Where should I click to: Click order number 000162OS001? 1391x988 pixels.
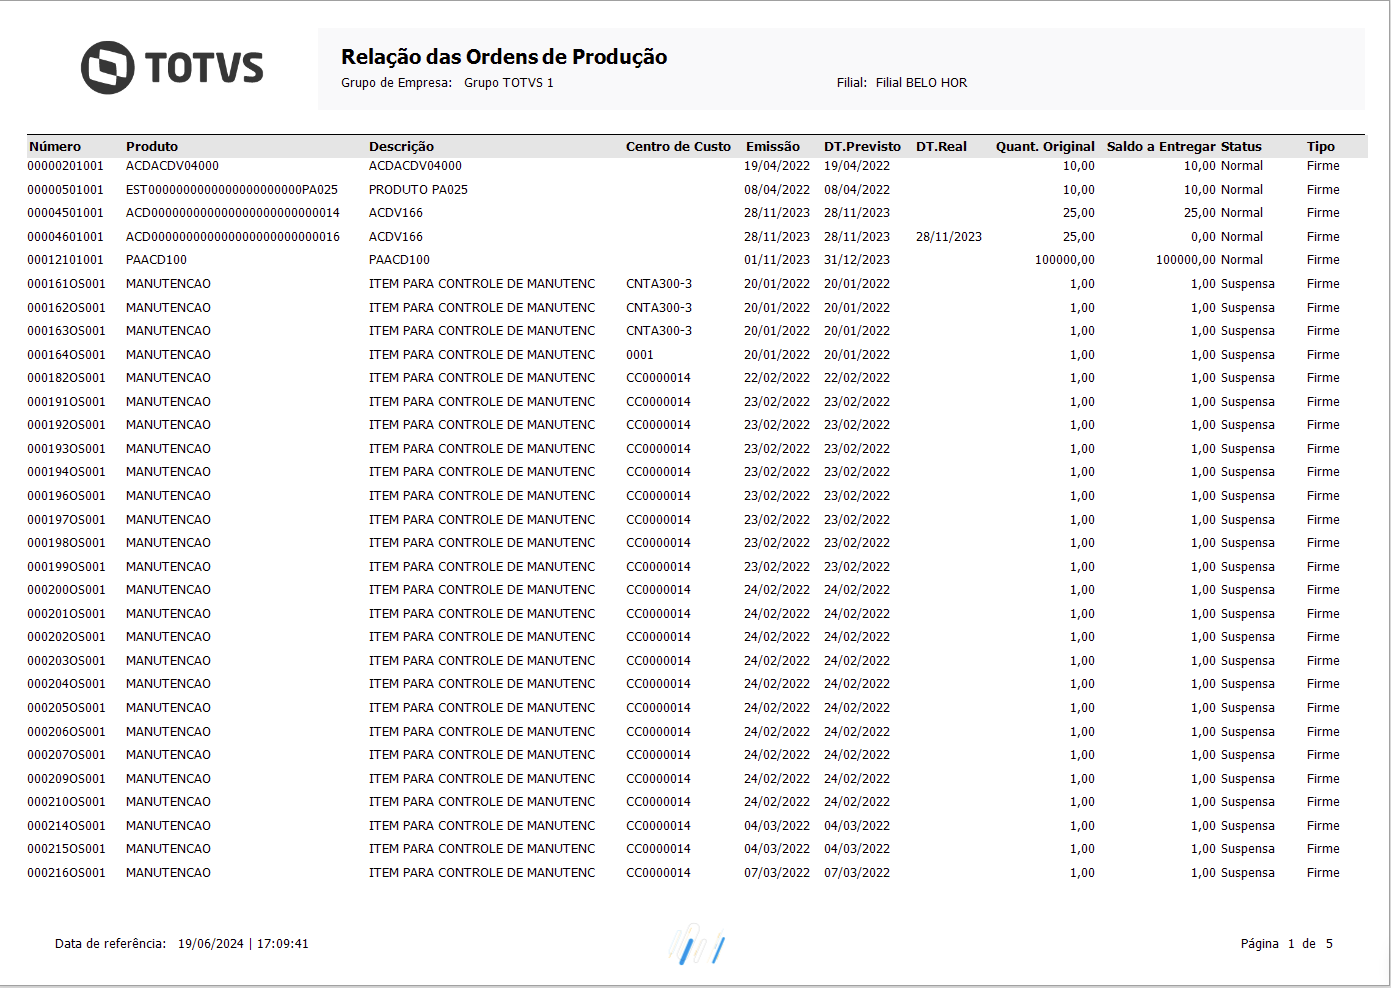pyautogui.click(x=66, y=308)
